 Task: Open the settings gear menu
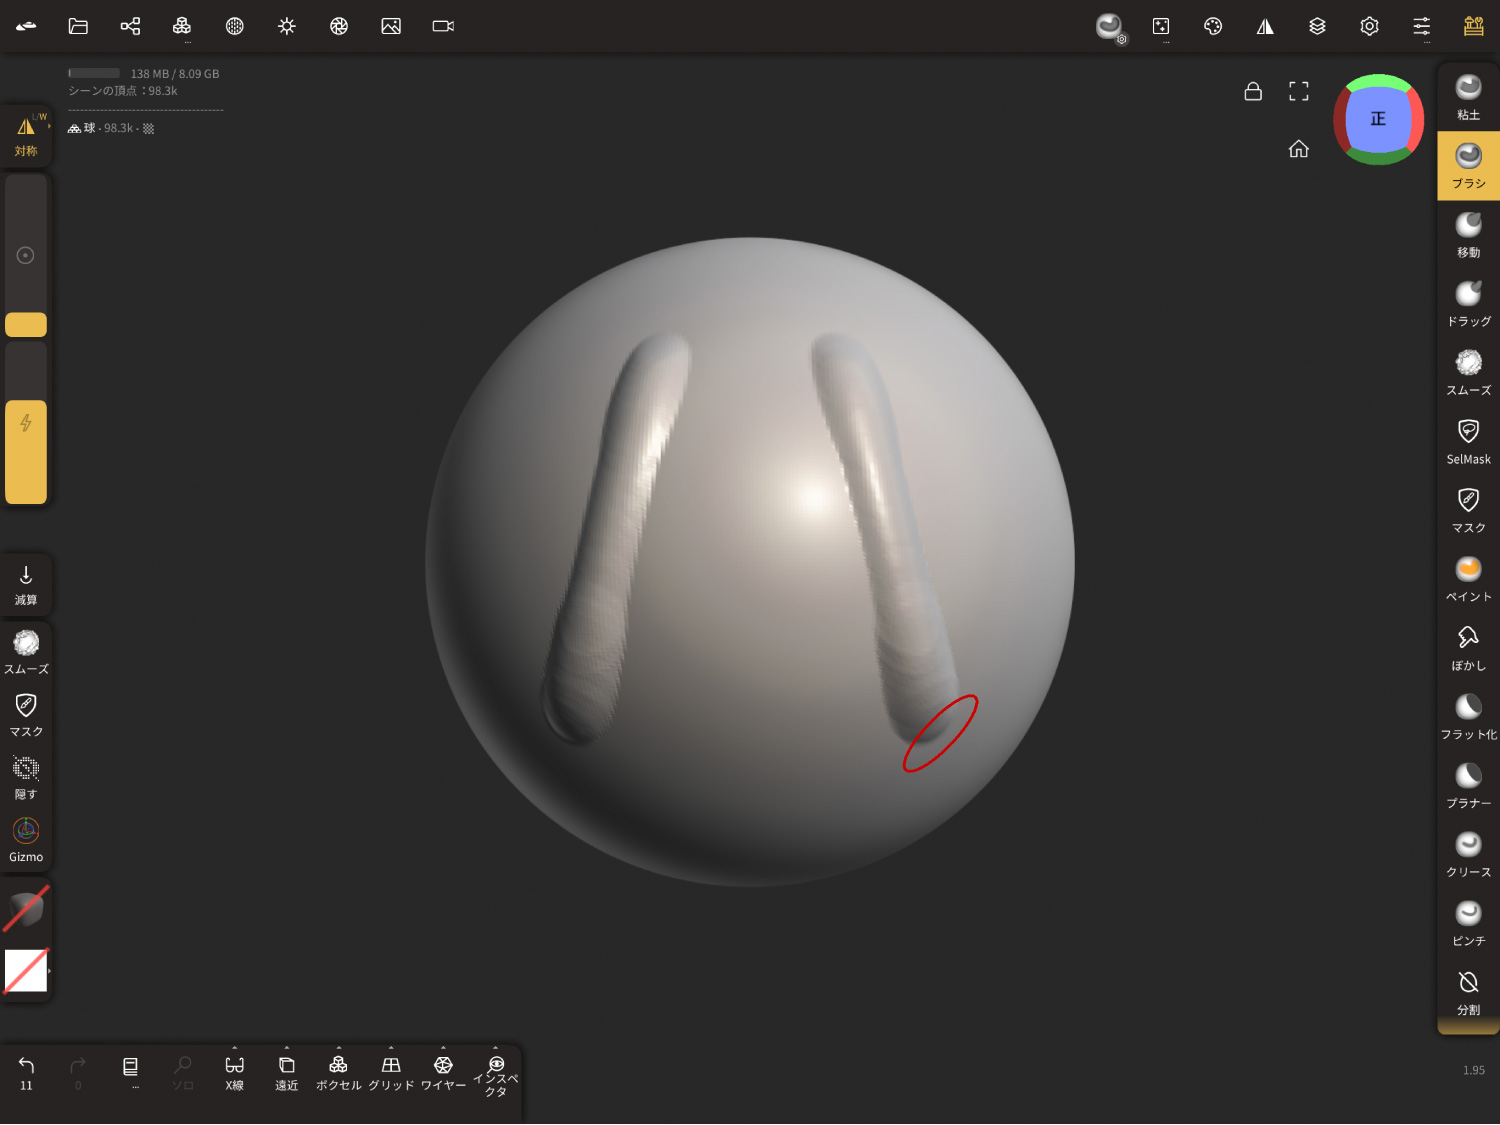pyautogui.click(x=1369, y=26)
